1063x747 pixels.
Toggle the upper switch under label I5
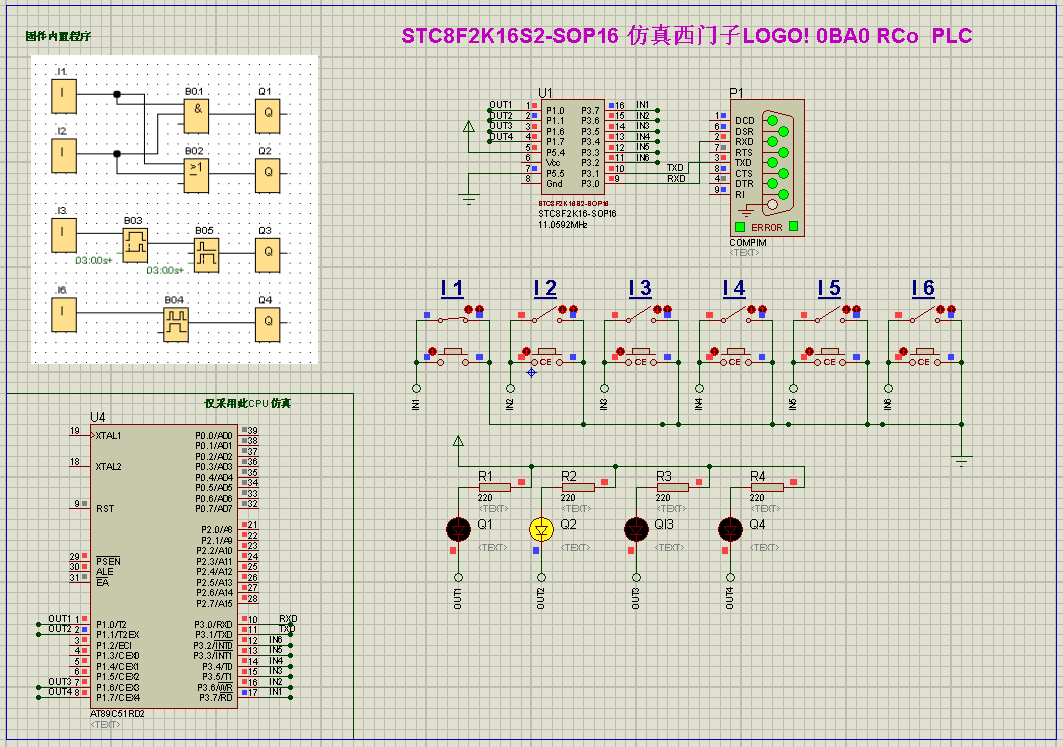click(830, 316)
